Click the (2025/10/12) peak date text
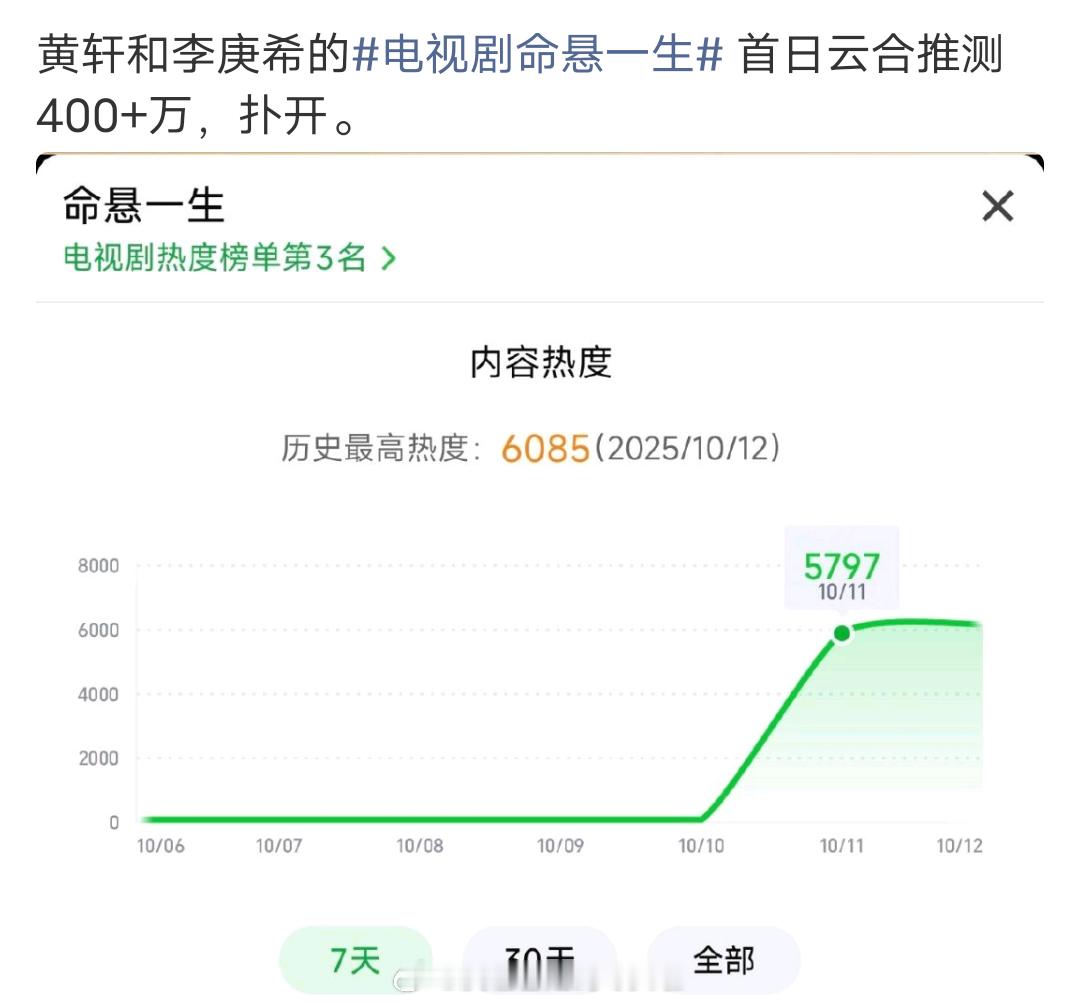The height and width of the screenshot is (1003, 1079). pyautogui.click(x=687, y=448)
